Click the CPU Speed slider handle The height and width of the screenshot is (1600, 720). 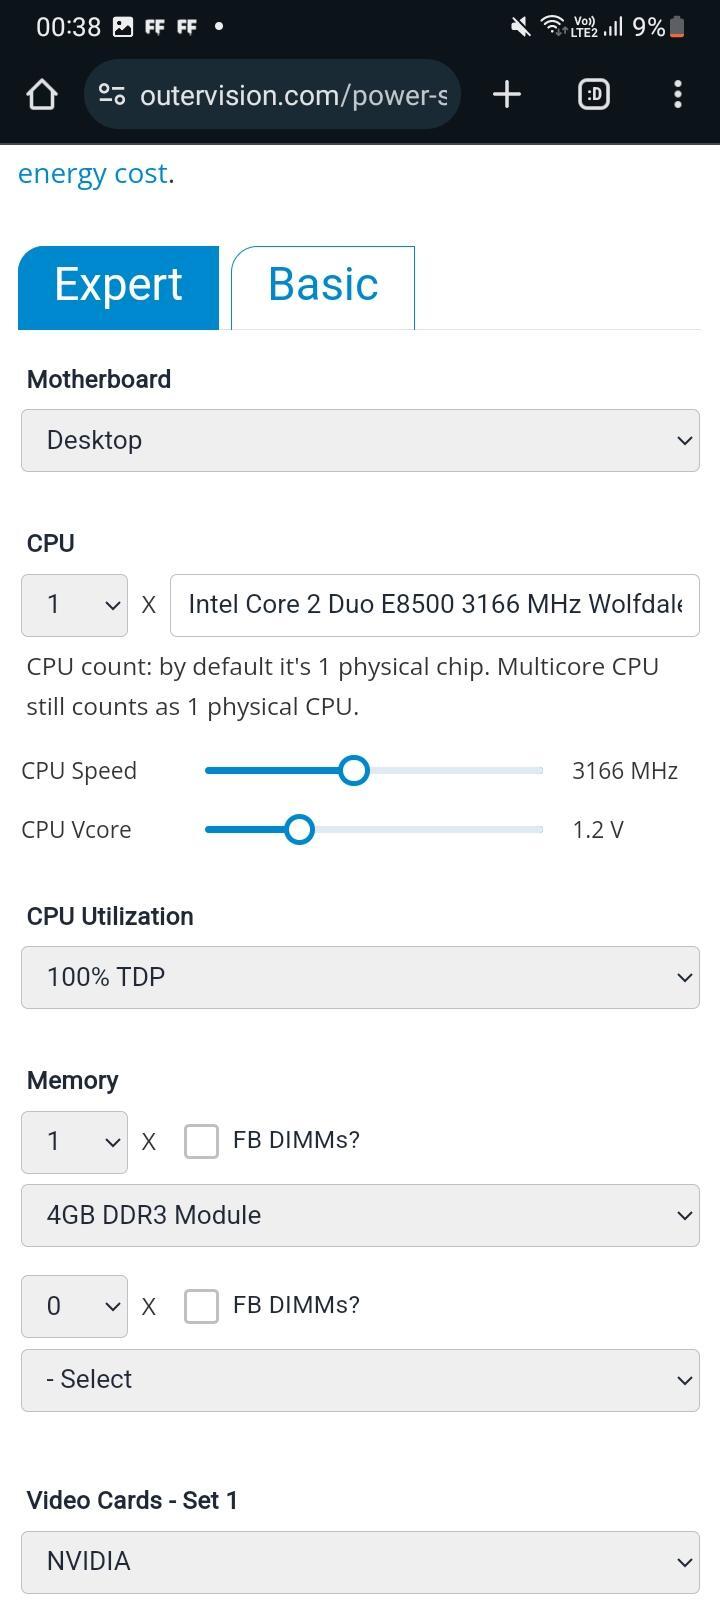click(353, 770)
